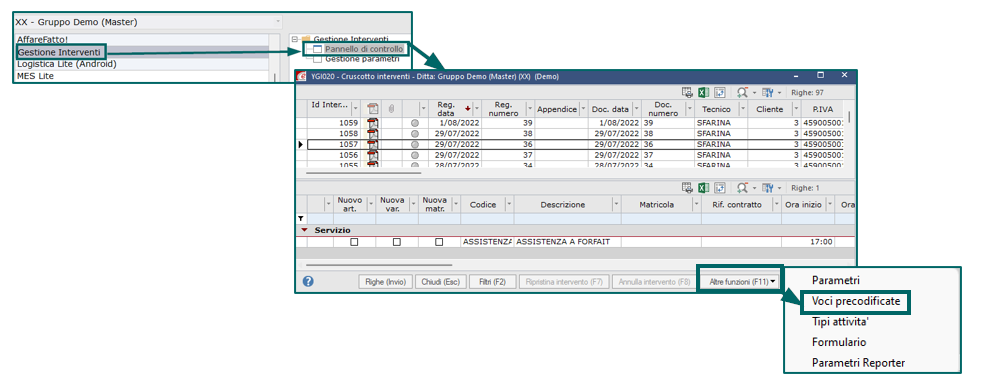Select Parametri from Altre funzioni menu
Screen dimensions: 983x387
835,280
